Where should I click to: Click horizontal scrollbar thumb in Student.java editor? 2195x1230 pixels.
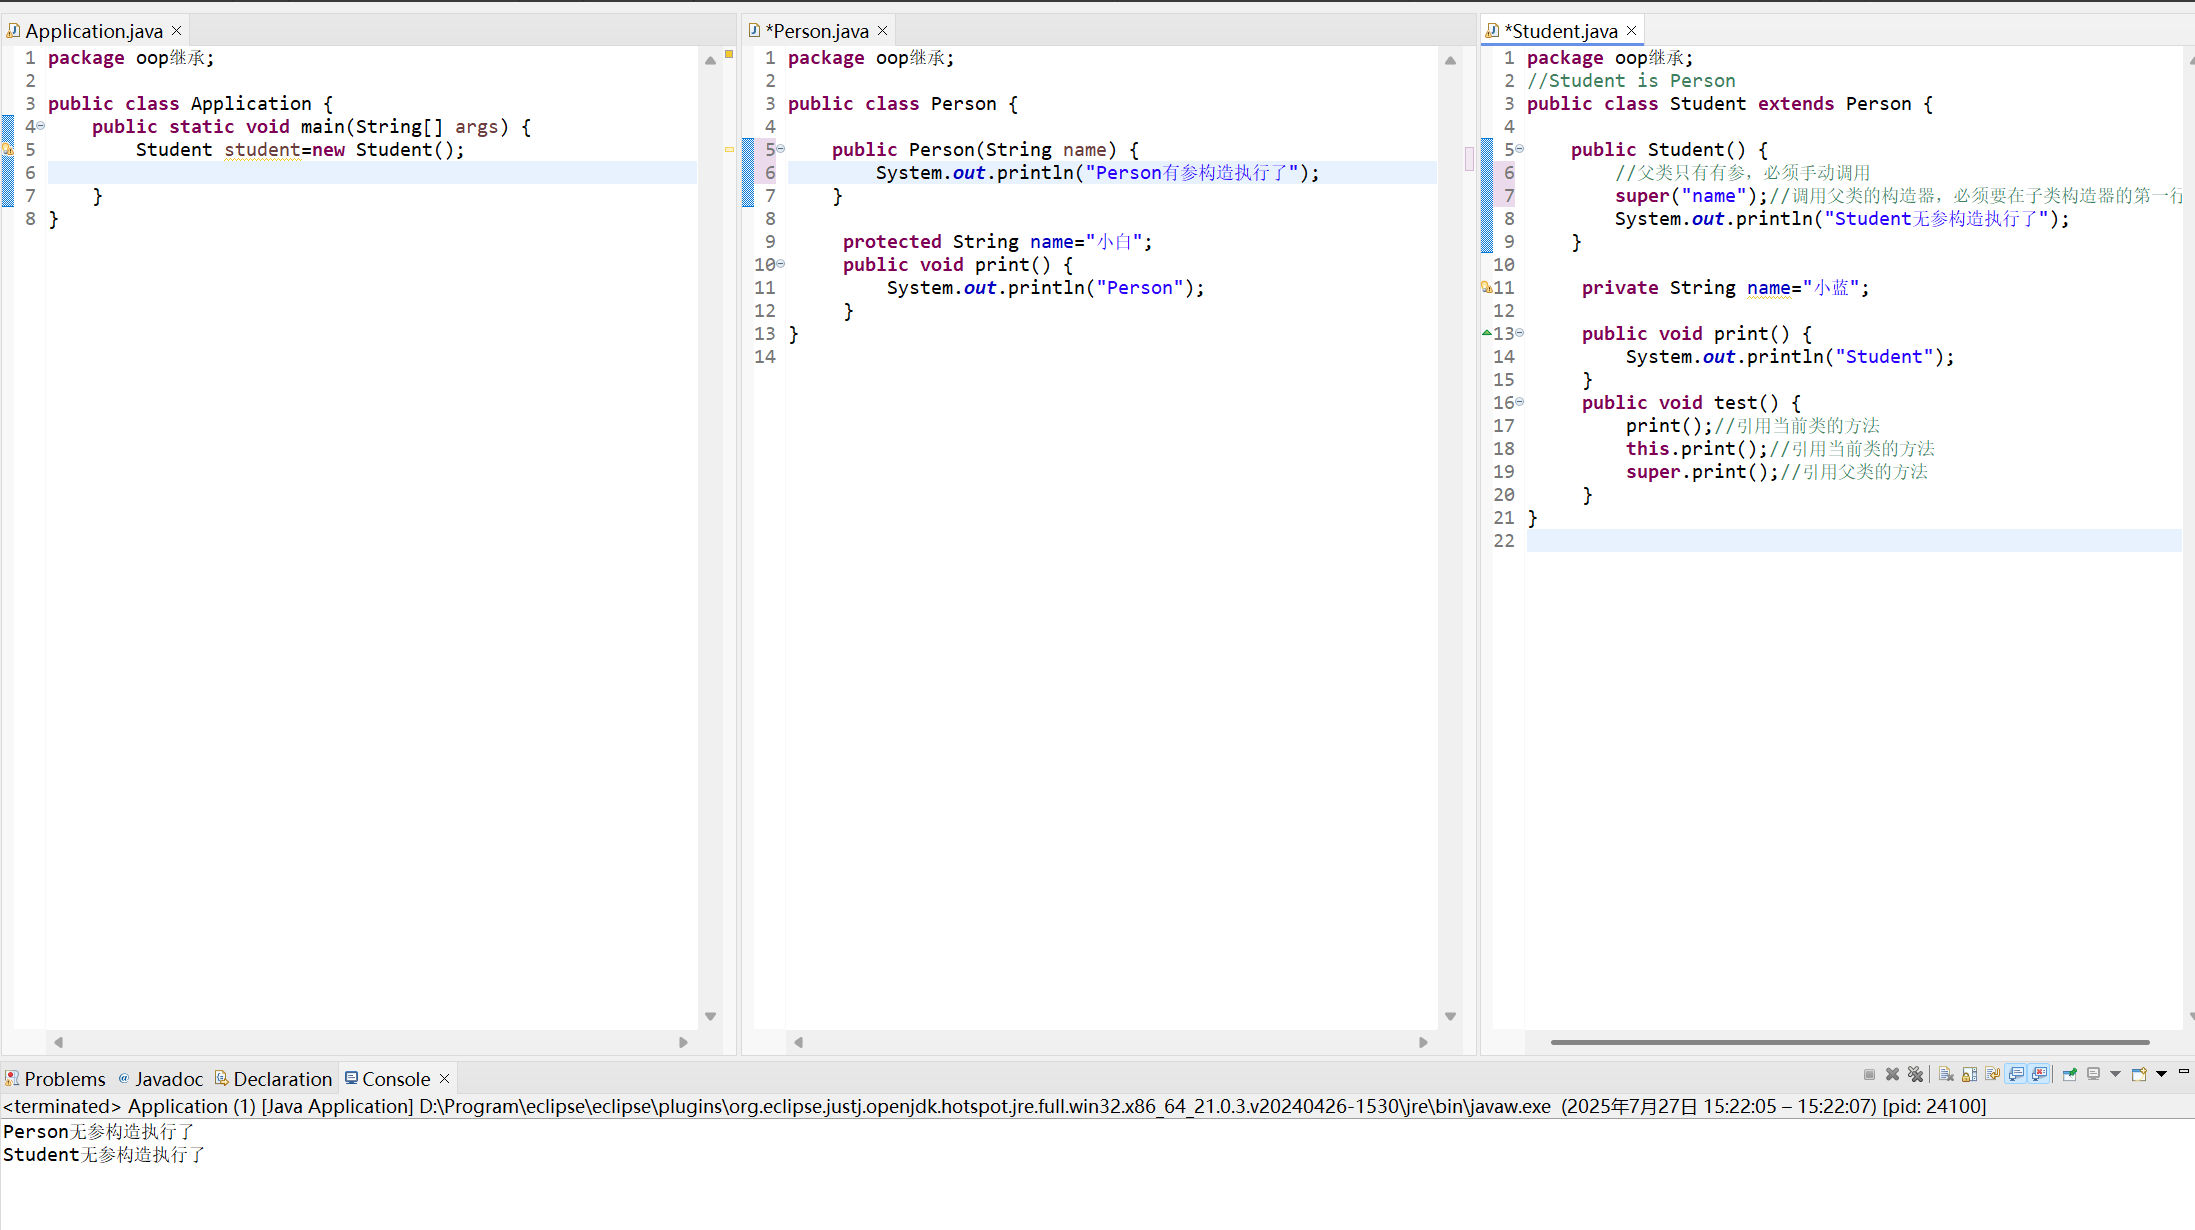coord(1850,1042)
